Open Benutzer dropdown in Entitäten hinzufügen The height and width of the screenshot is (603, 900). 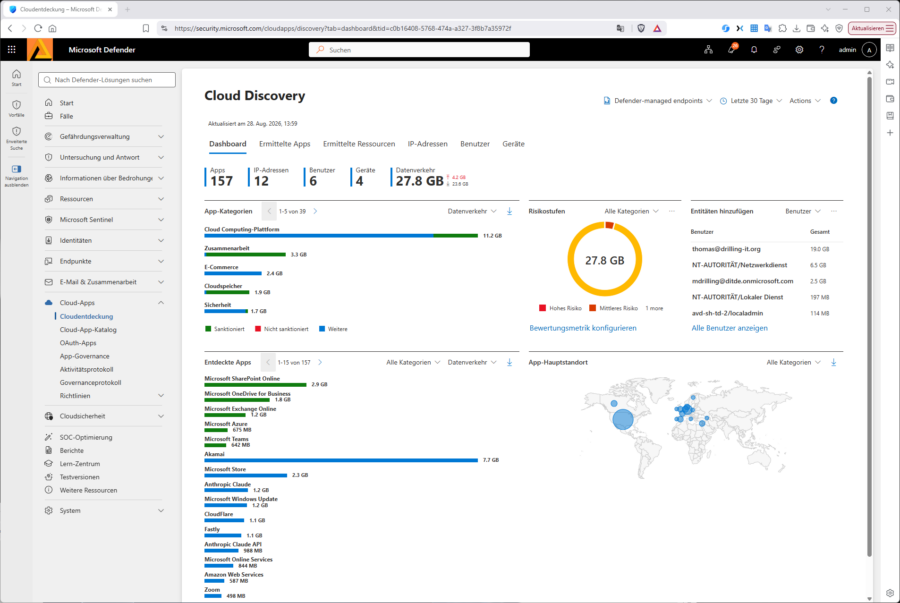point(803,211)
